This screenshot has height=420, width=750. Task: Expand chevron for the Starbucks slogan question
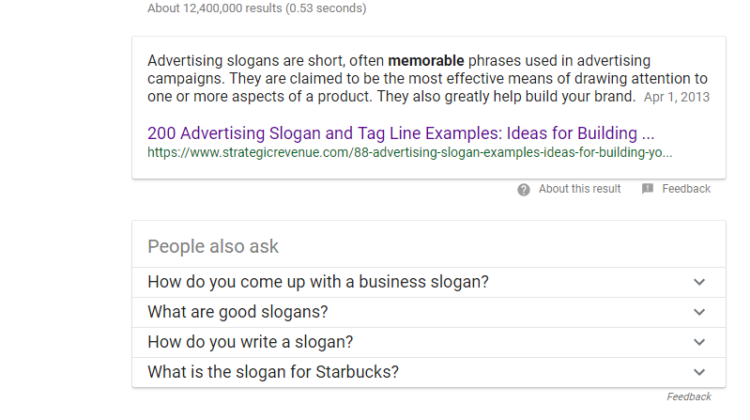click(699, 372)
